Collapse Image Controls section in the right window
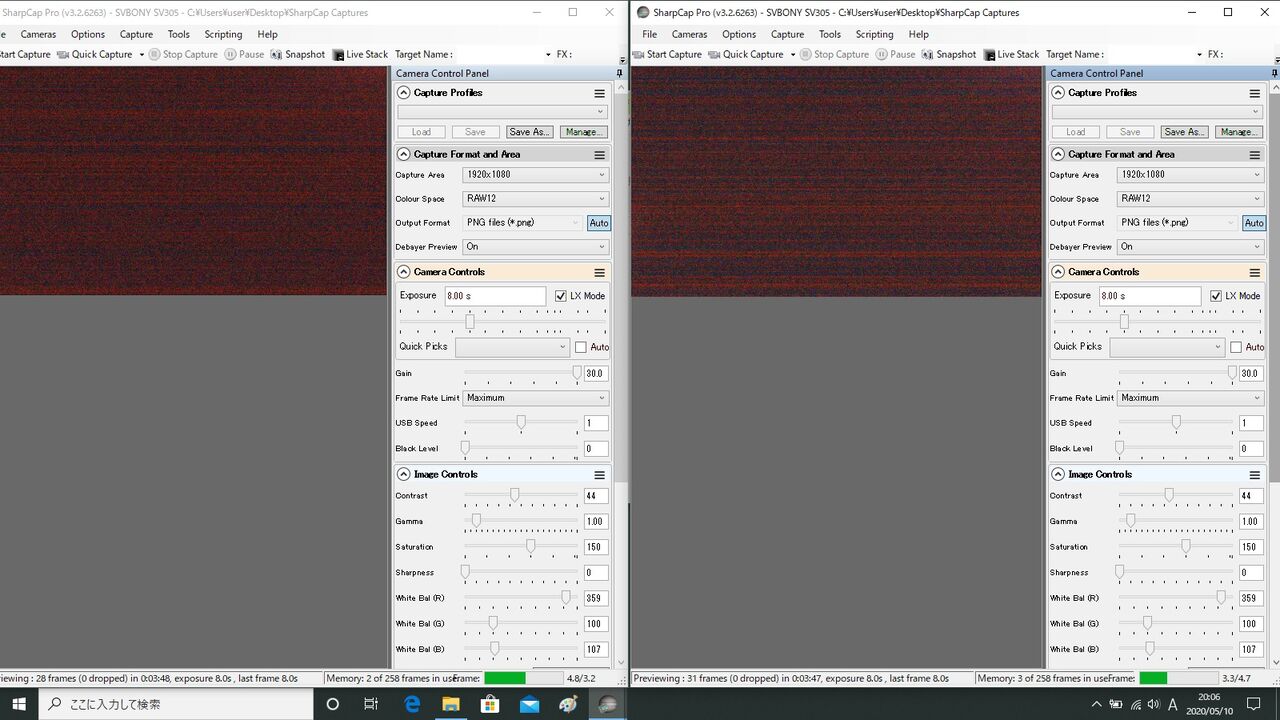Image resolution: width=1280 pixels, height=720 pixels. (1058, 475)
